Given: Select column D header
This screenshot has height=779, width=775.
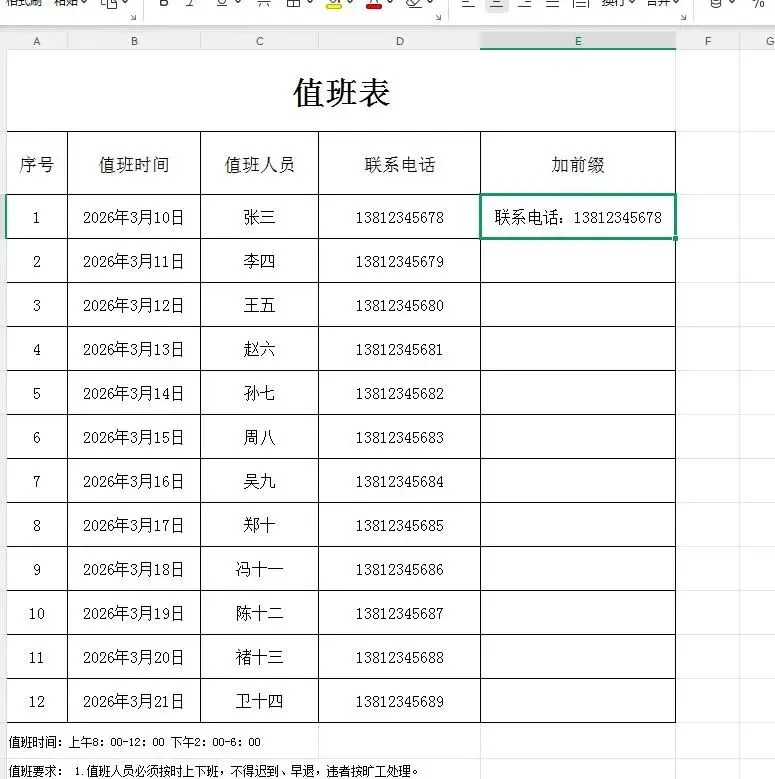Looking at the screenshot, I should click(x=399, y=41).
